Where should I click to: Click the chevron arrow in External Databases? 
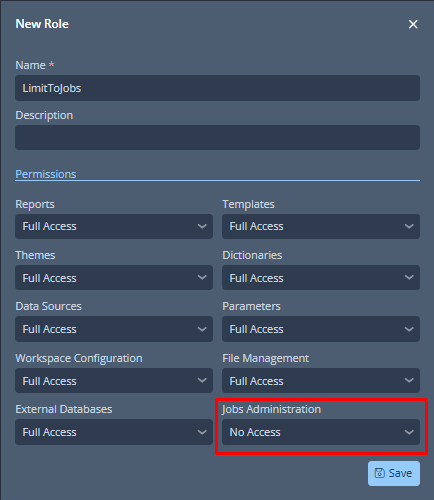(x=202, y=432)
